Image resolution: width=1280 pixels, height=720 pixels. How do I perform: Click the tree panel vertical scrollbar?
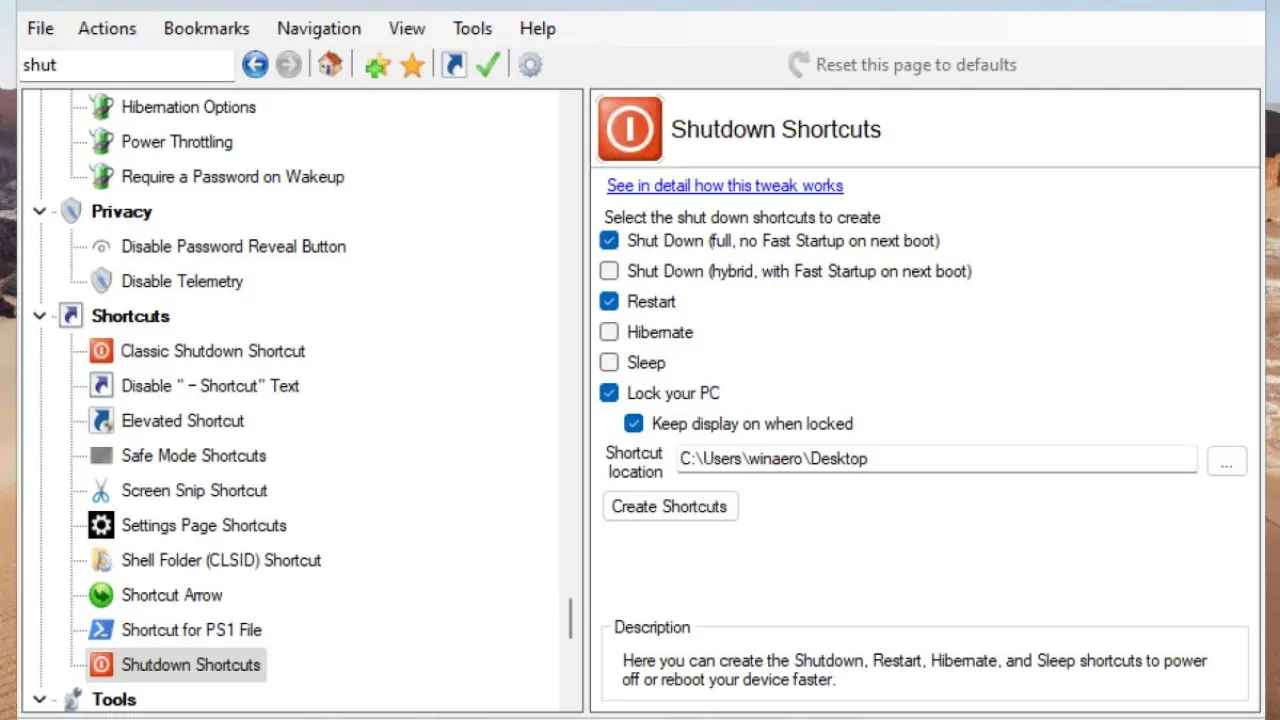click(x=571, y=618)
